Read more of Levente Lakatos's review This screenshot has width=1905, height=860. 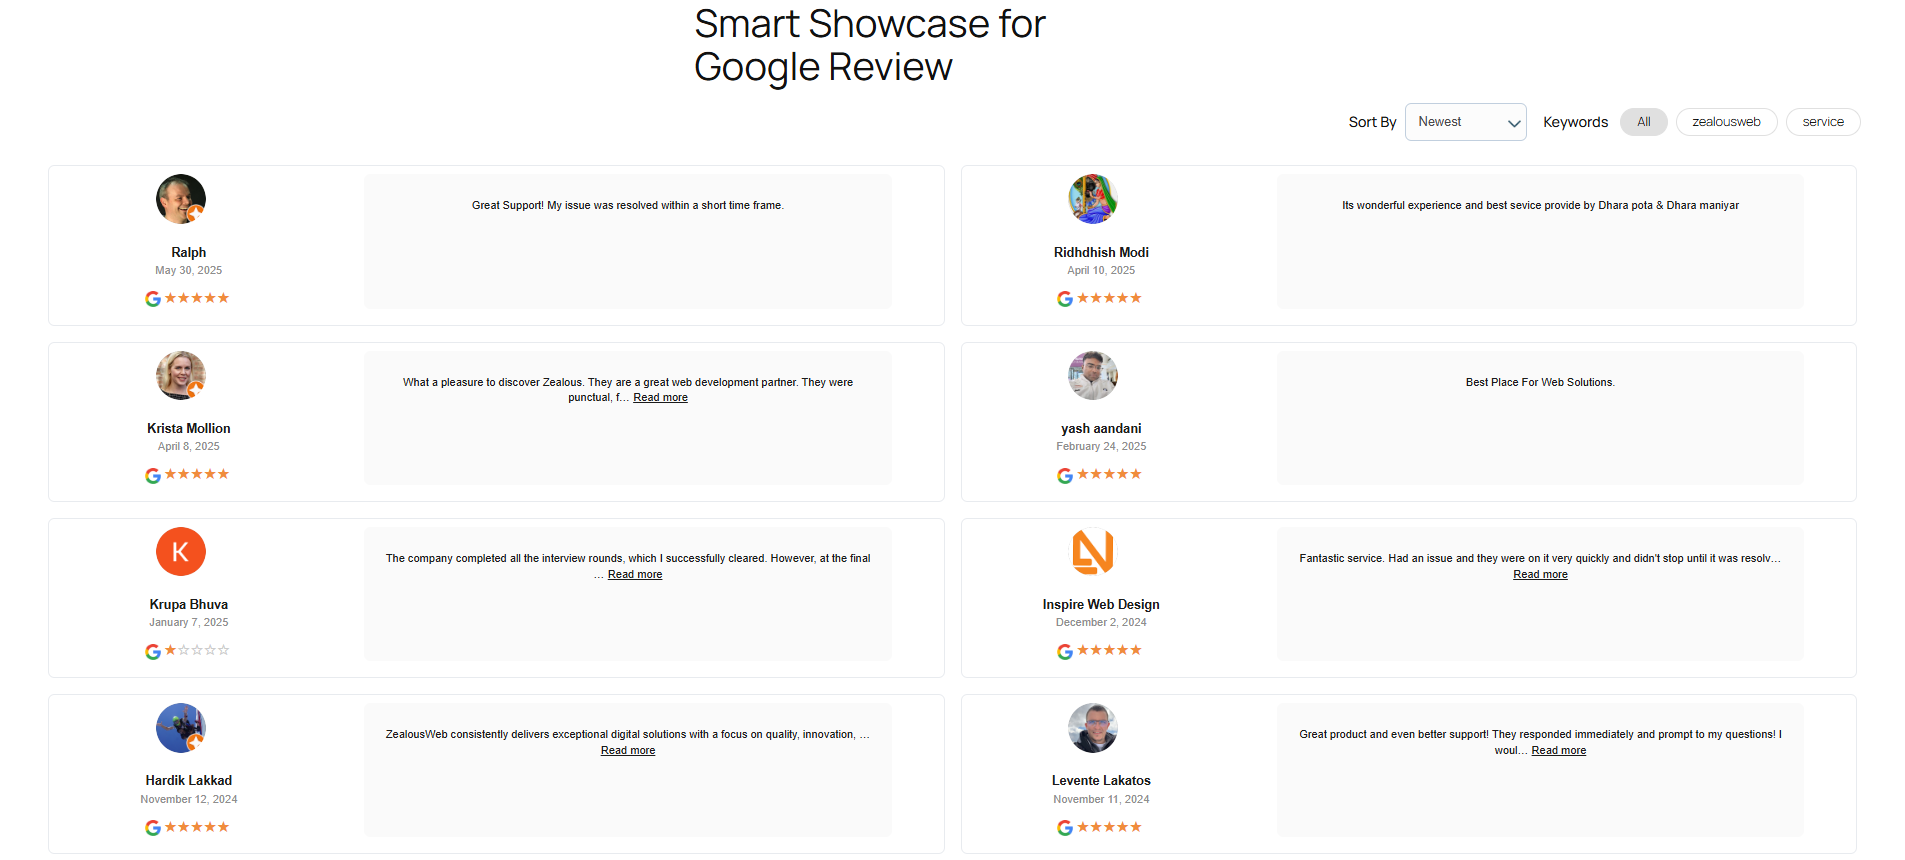coord(1558,751)
